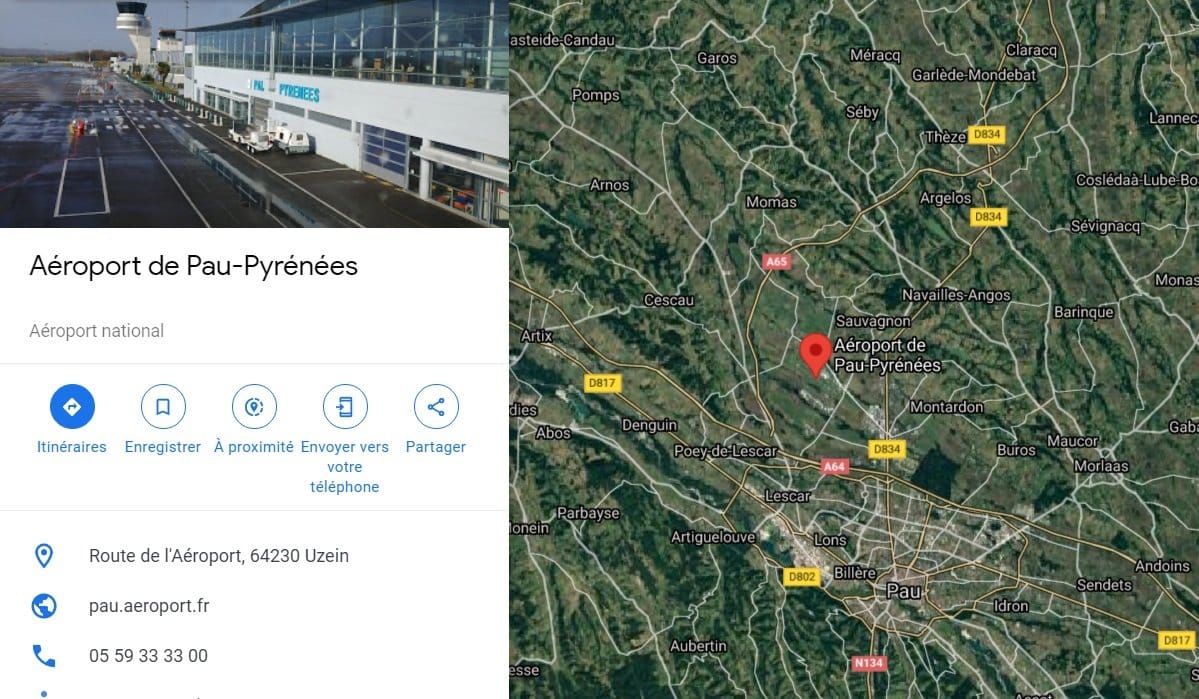Screen dimensions: 1199x699
Task: Click the Aéroport de Pau-Pyrénées title heading
Action: (193, 266)
